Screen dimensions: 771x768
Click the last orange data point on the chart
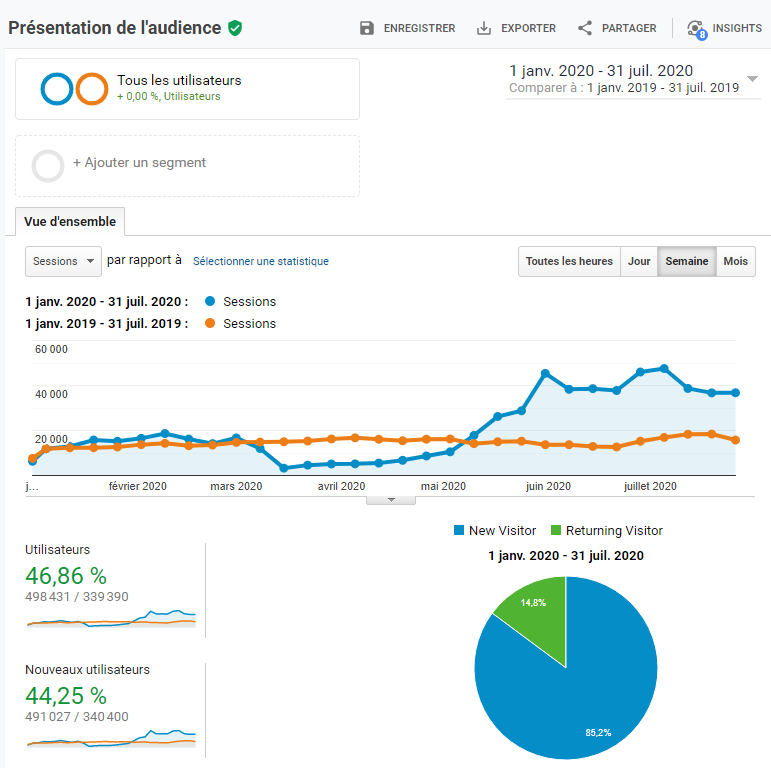(x=736, y=440)
